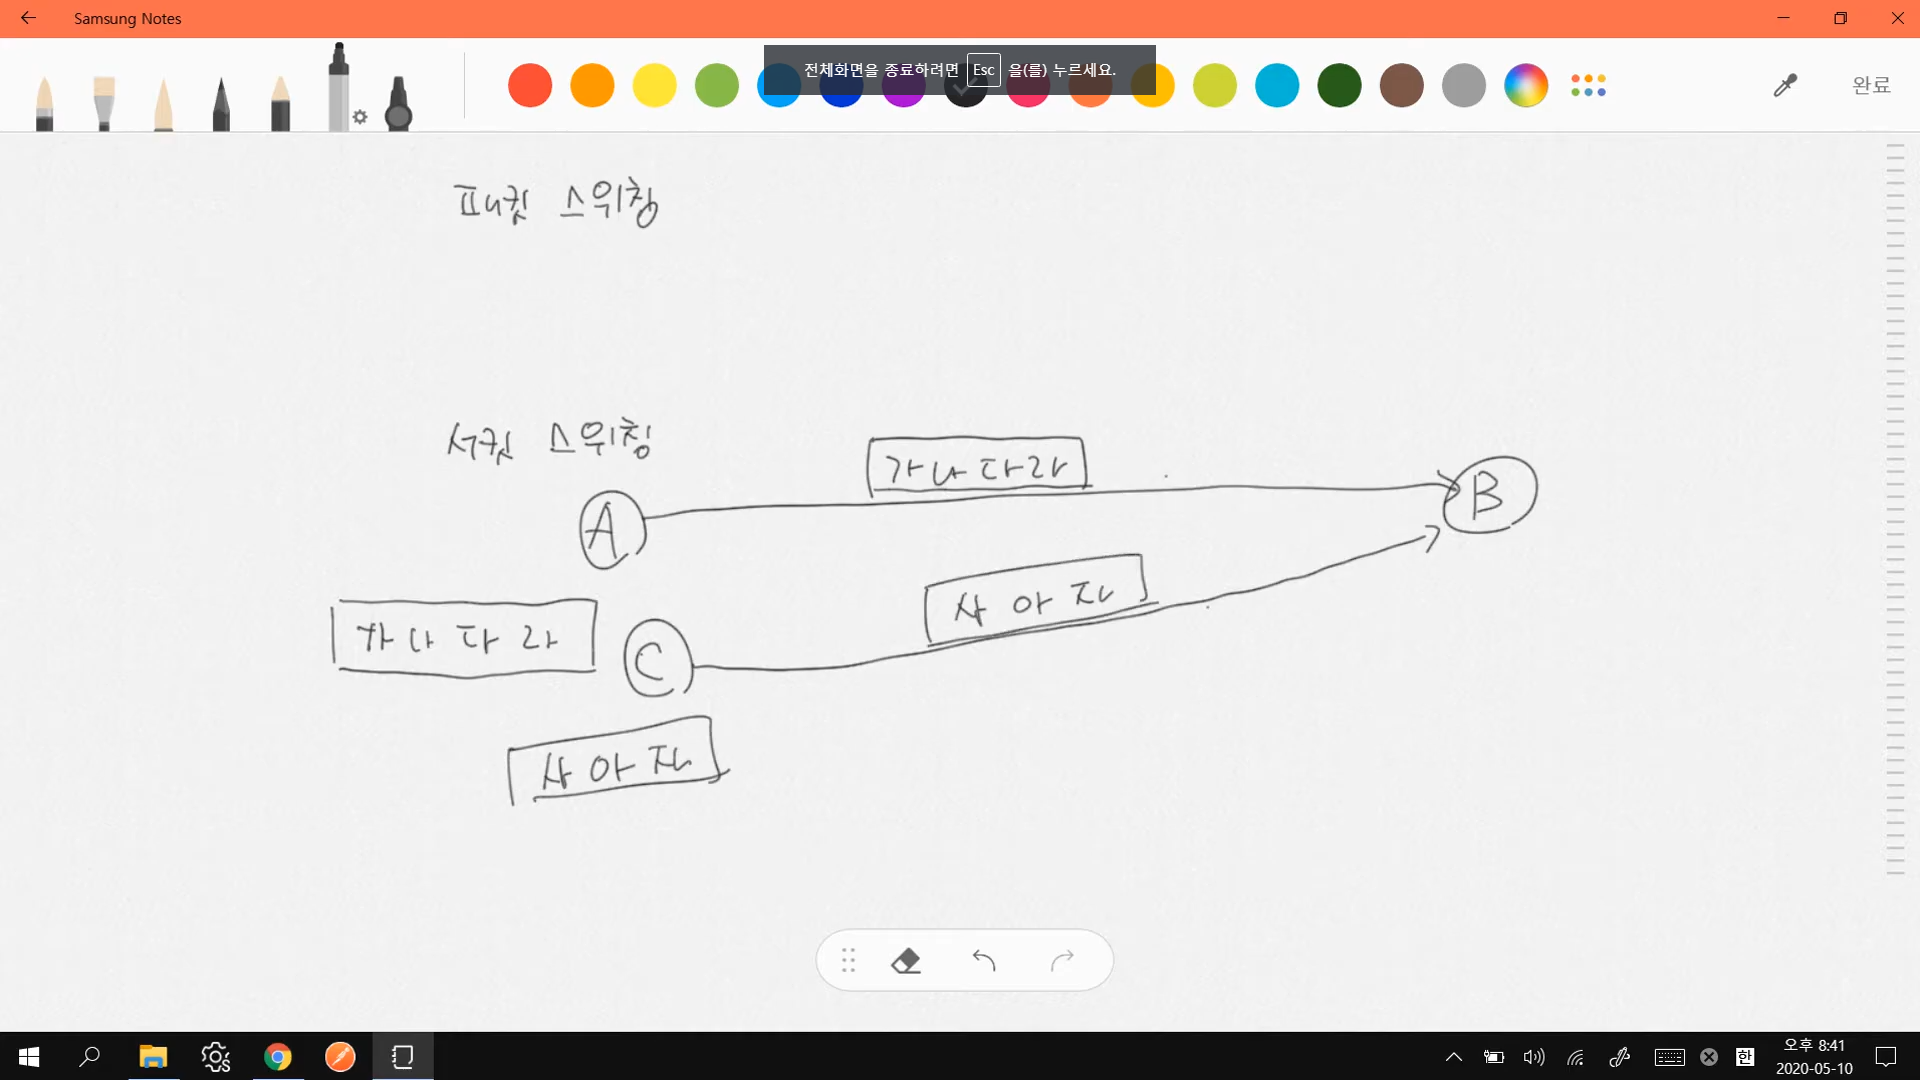Image resolution: width=1920 pixels, height=1080 pixels.
Task: Pick a color with the eyedropper
Action: (x=1785, y=85)
